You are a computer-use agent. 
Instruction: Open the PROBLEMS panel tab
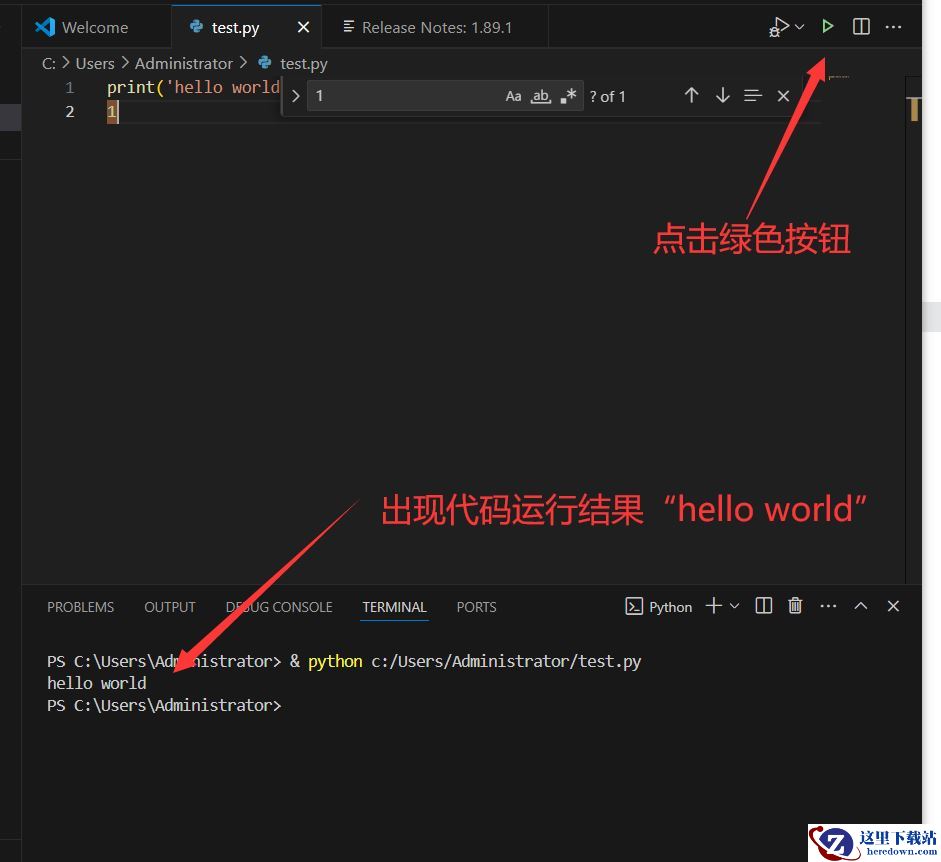[80, 607]
